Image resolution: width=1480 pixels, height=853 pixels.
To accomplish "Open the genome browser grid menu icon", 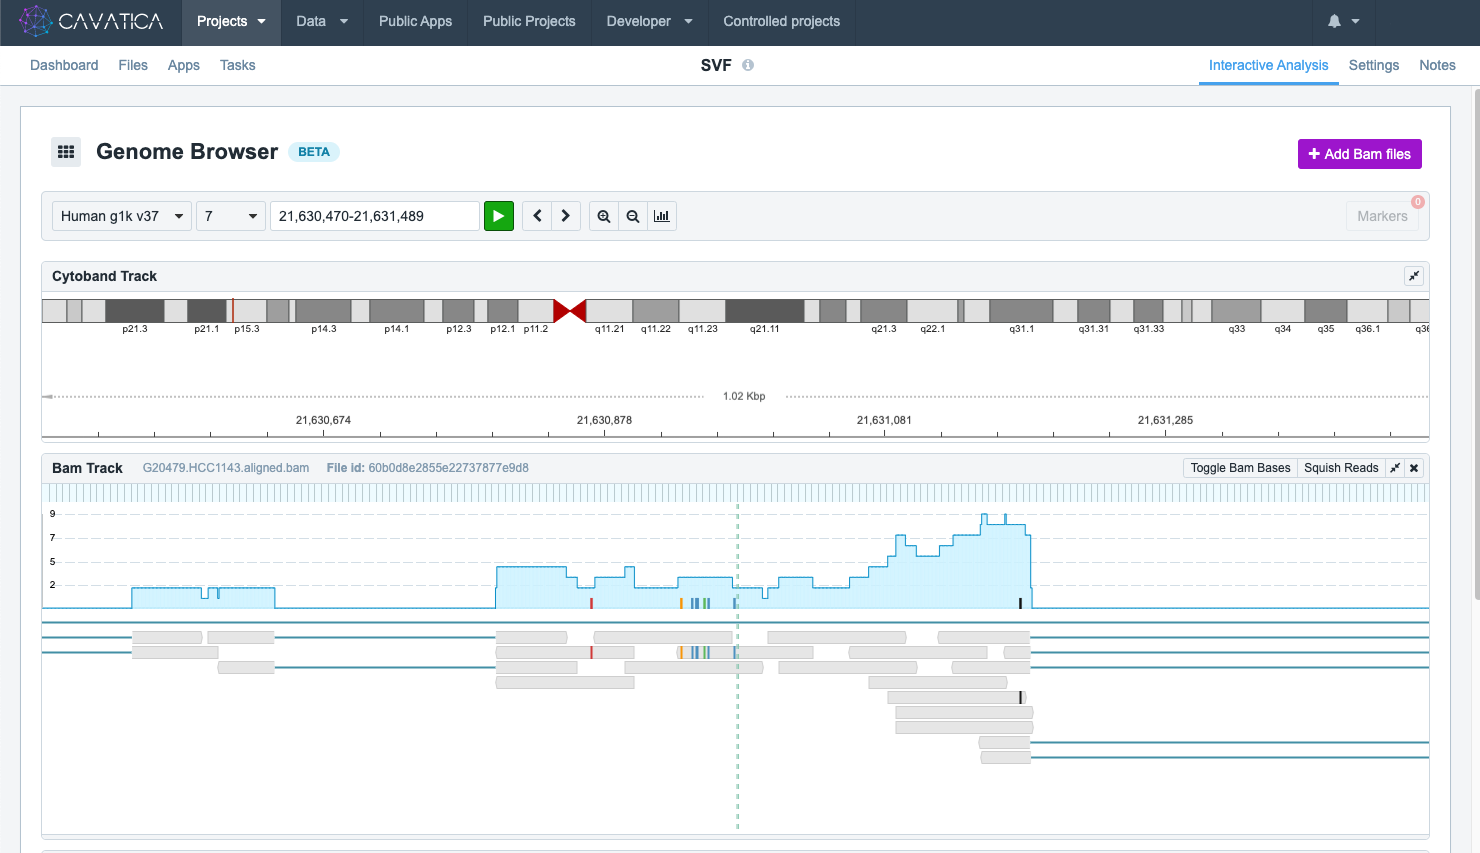I will pyautogui.click(x=66, y=152).
